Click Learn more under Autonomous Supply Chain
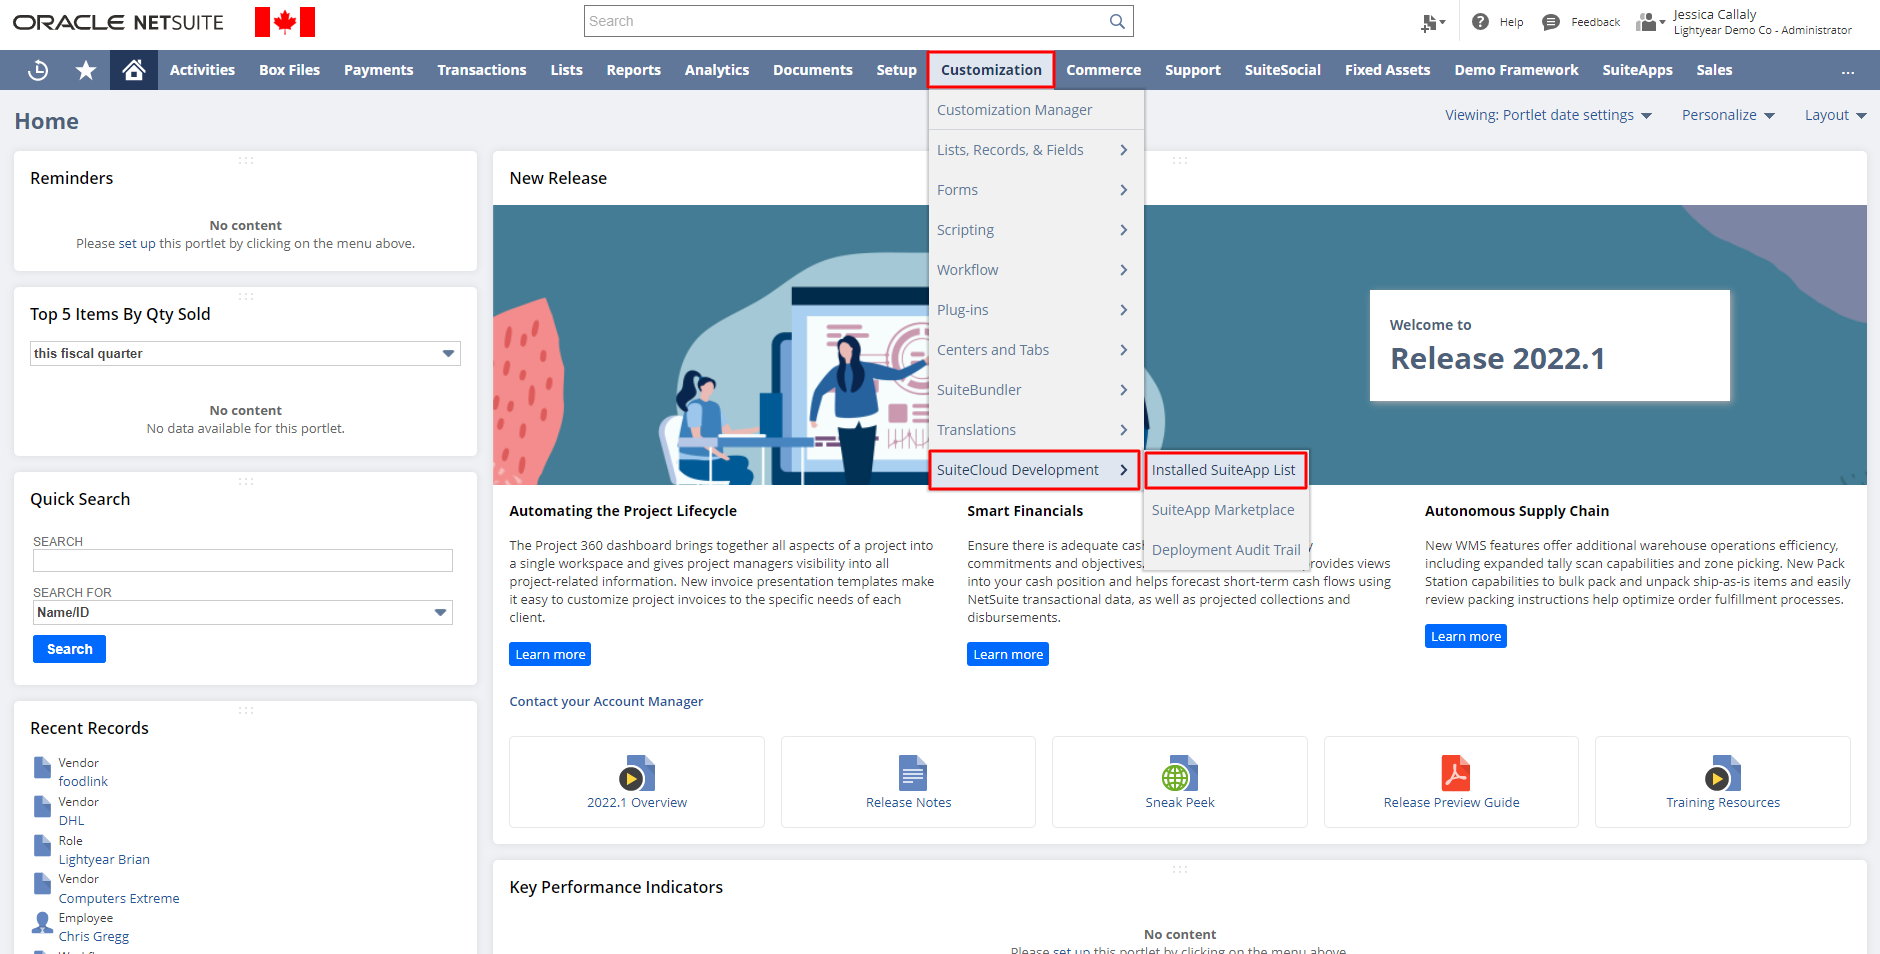 tap(1466, 636)
